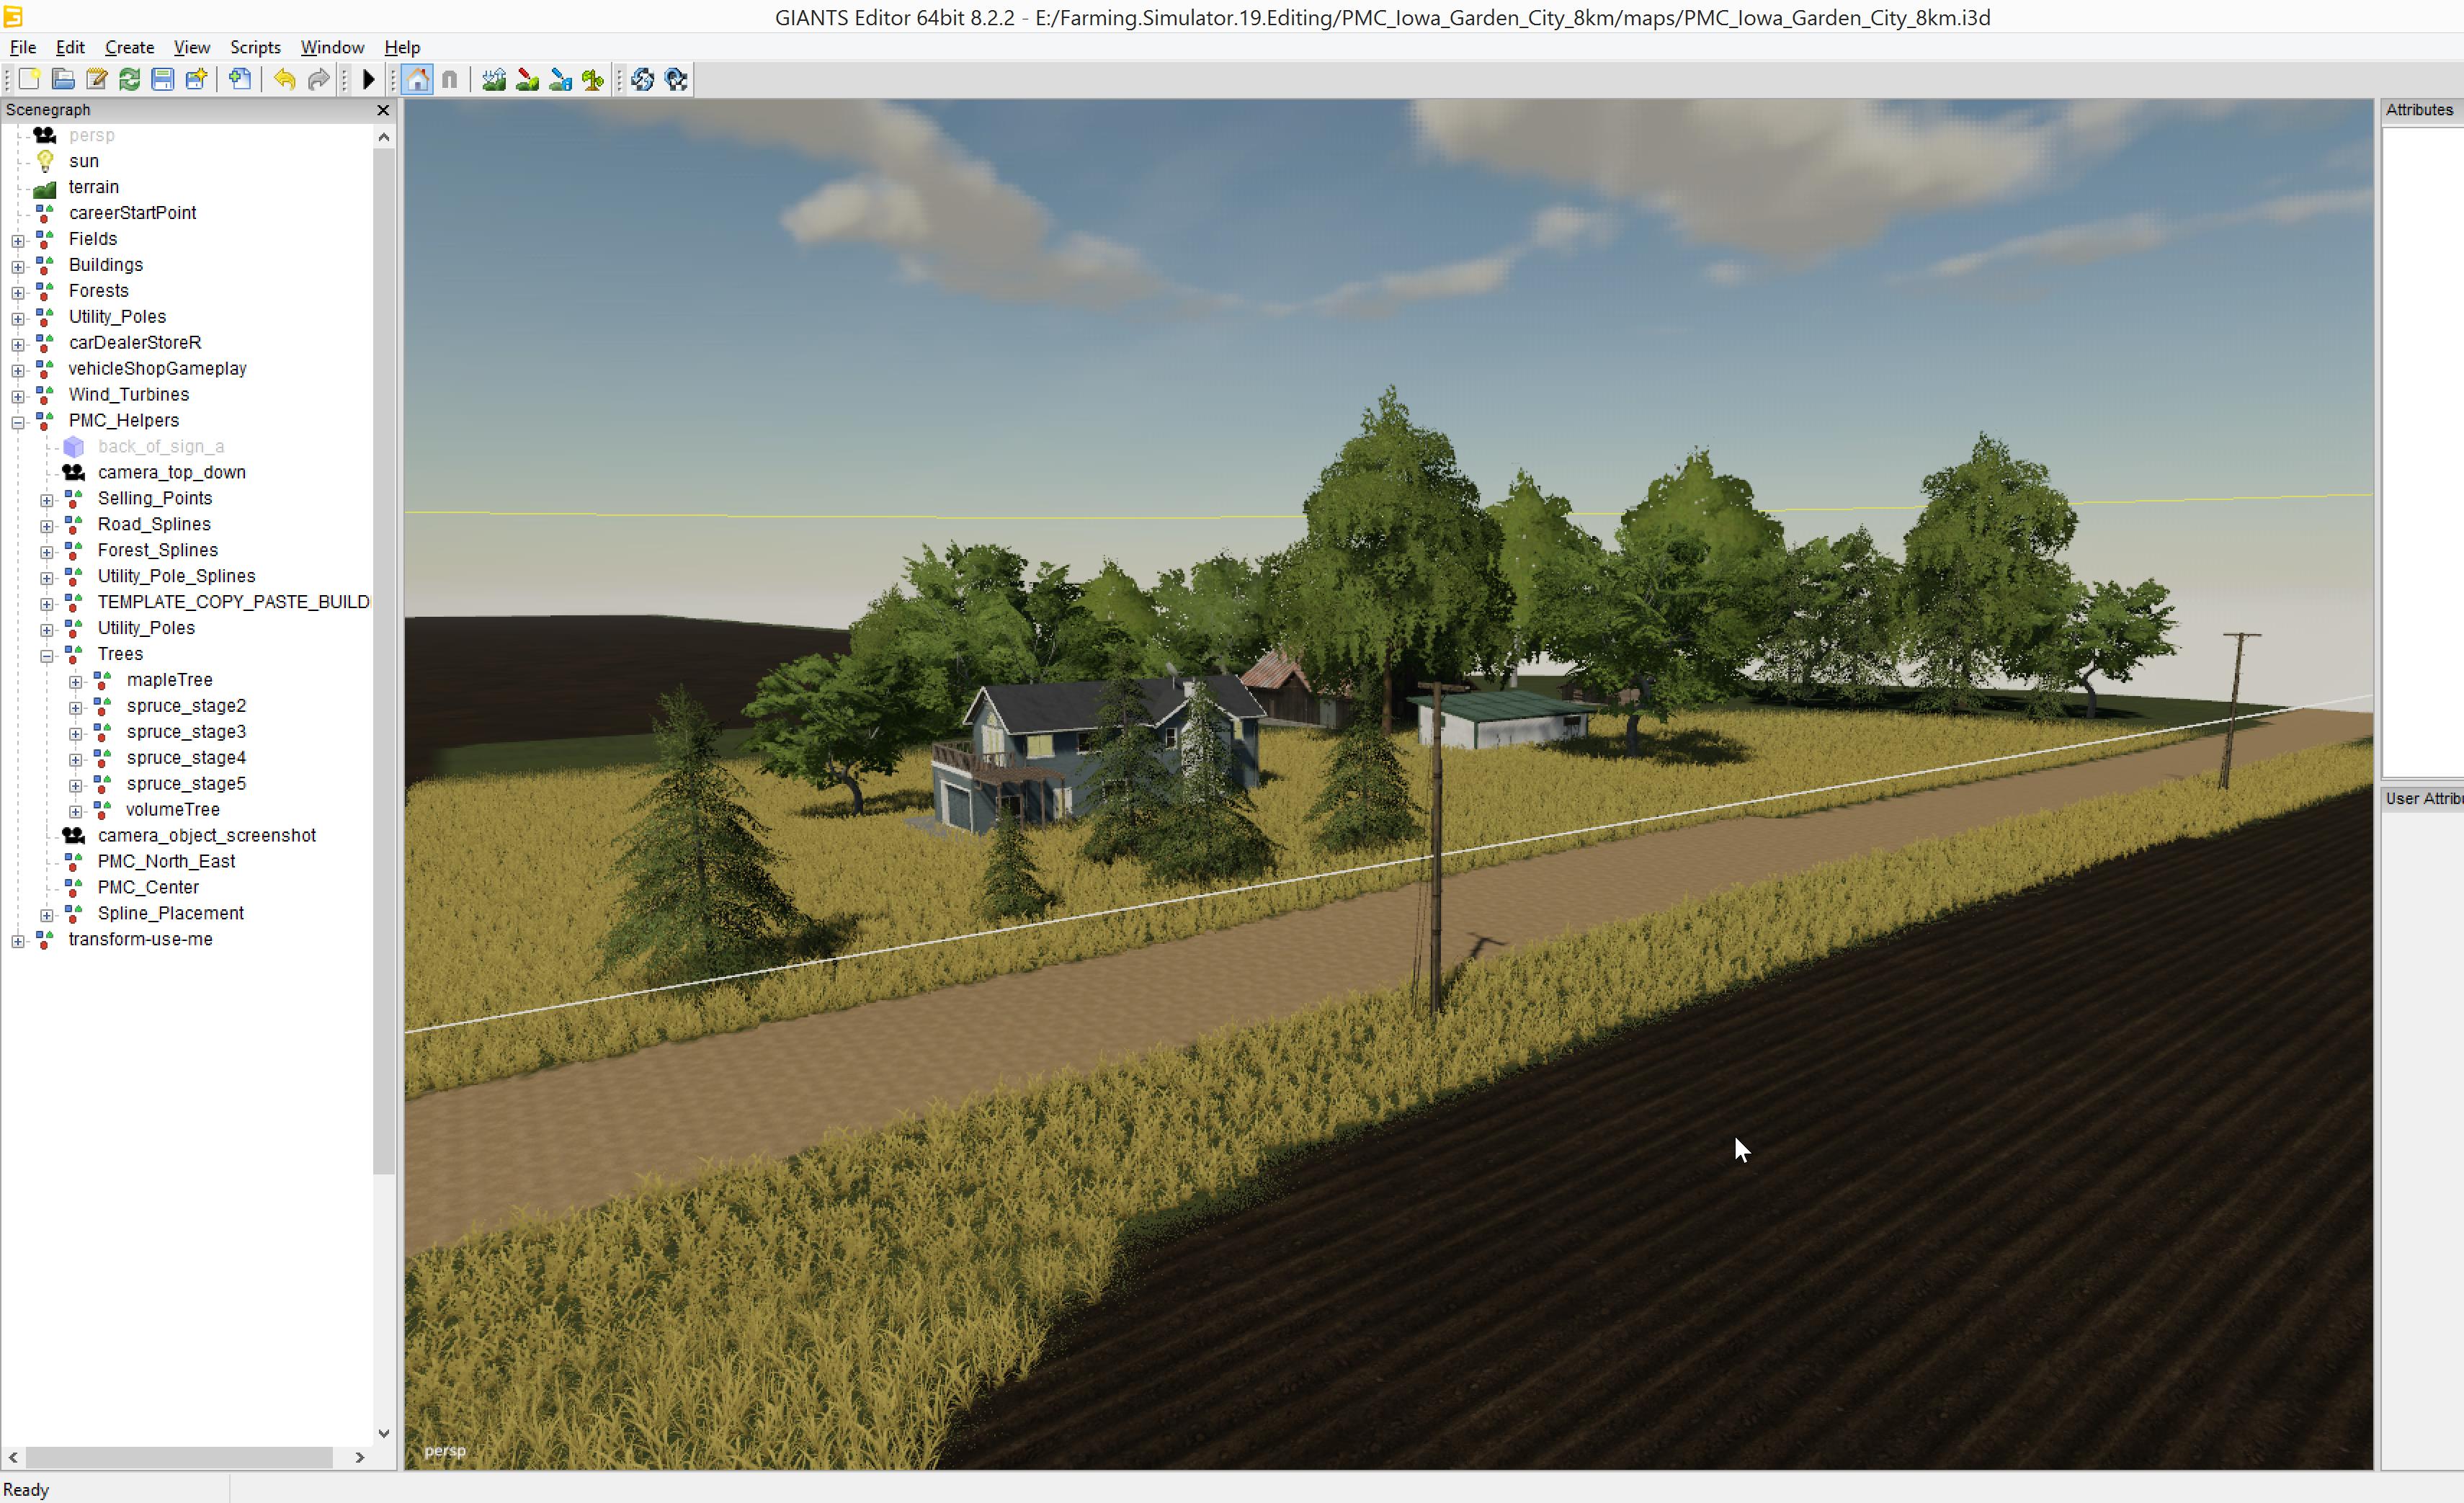Select the terrain node
The width and height of the screenshot is (2464, 1503).
(x=94, y=187)
